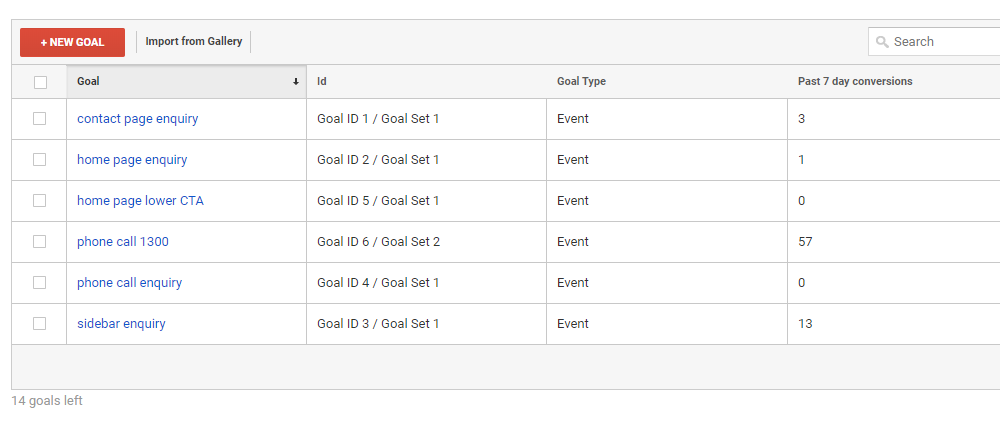Click the Past 7 day conversions header
Viewport: 1000px width, 443px height.
(x=855, y=82)
